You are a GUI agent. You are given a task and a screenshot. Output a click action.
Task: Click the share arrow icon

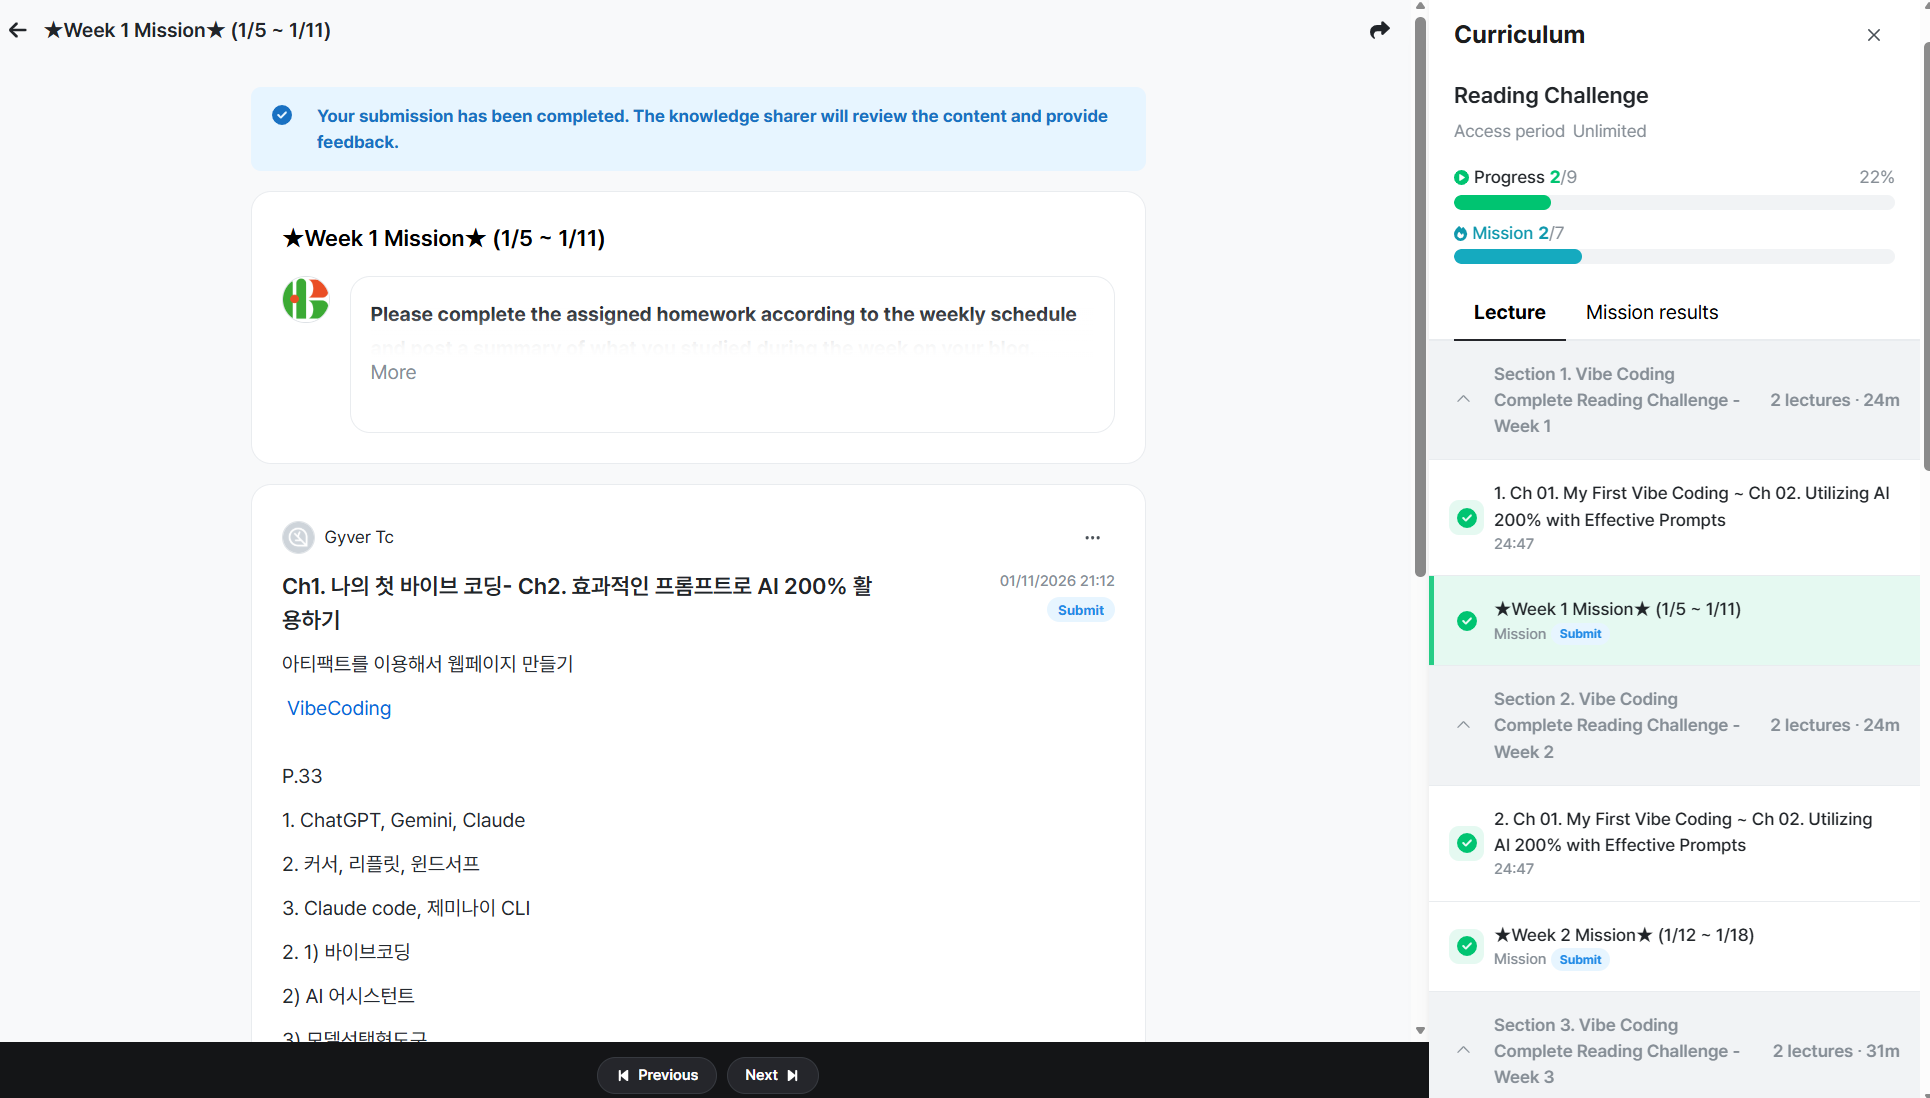pyautogui.click(x=1379, y=30)
